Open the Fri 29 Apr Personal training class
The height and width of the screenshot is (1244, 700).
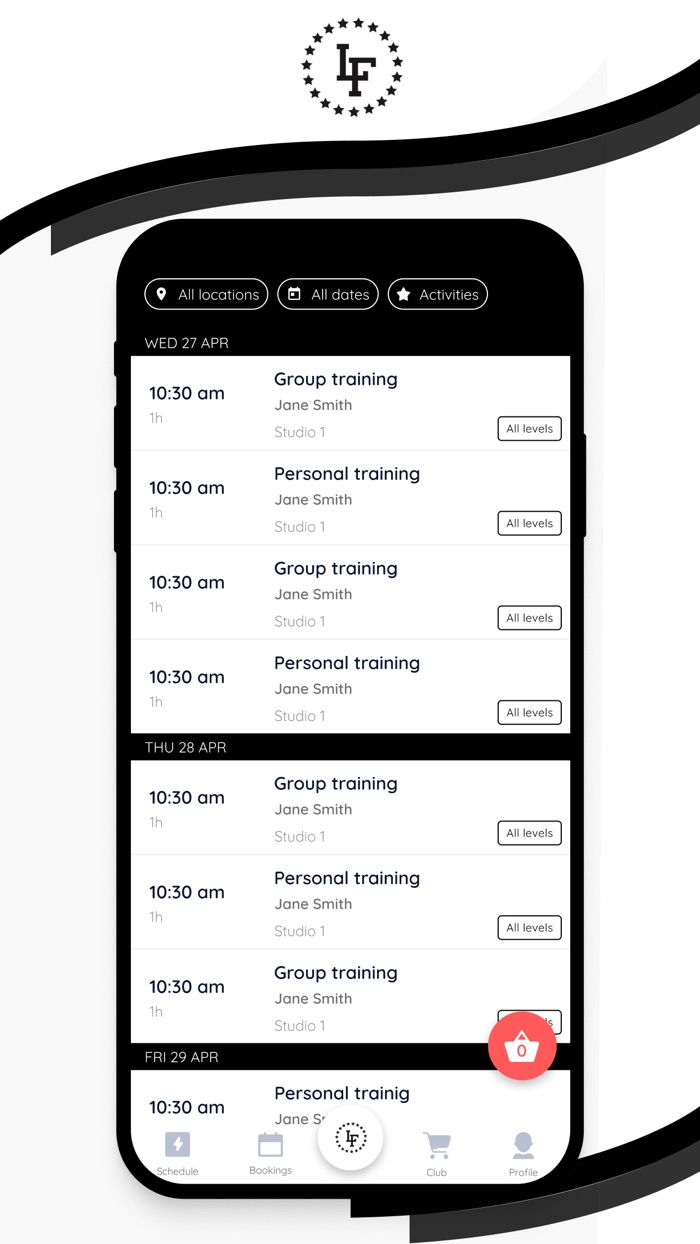click(x=342, y=1094)
